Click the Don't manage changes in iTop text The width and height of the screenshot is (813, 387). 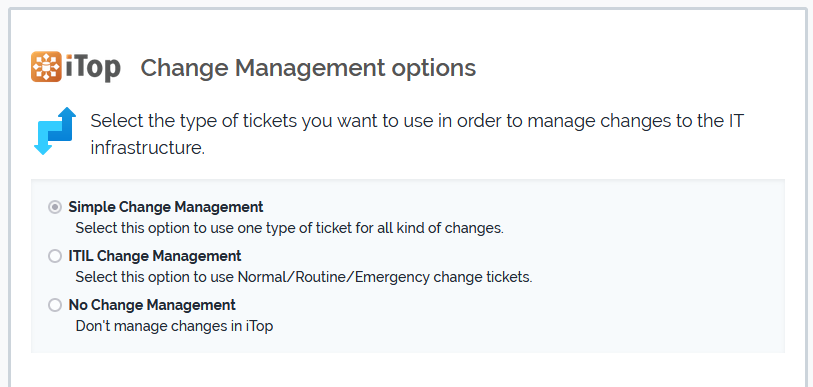(x=174, y=326)
